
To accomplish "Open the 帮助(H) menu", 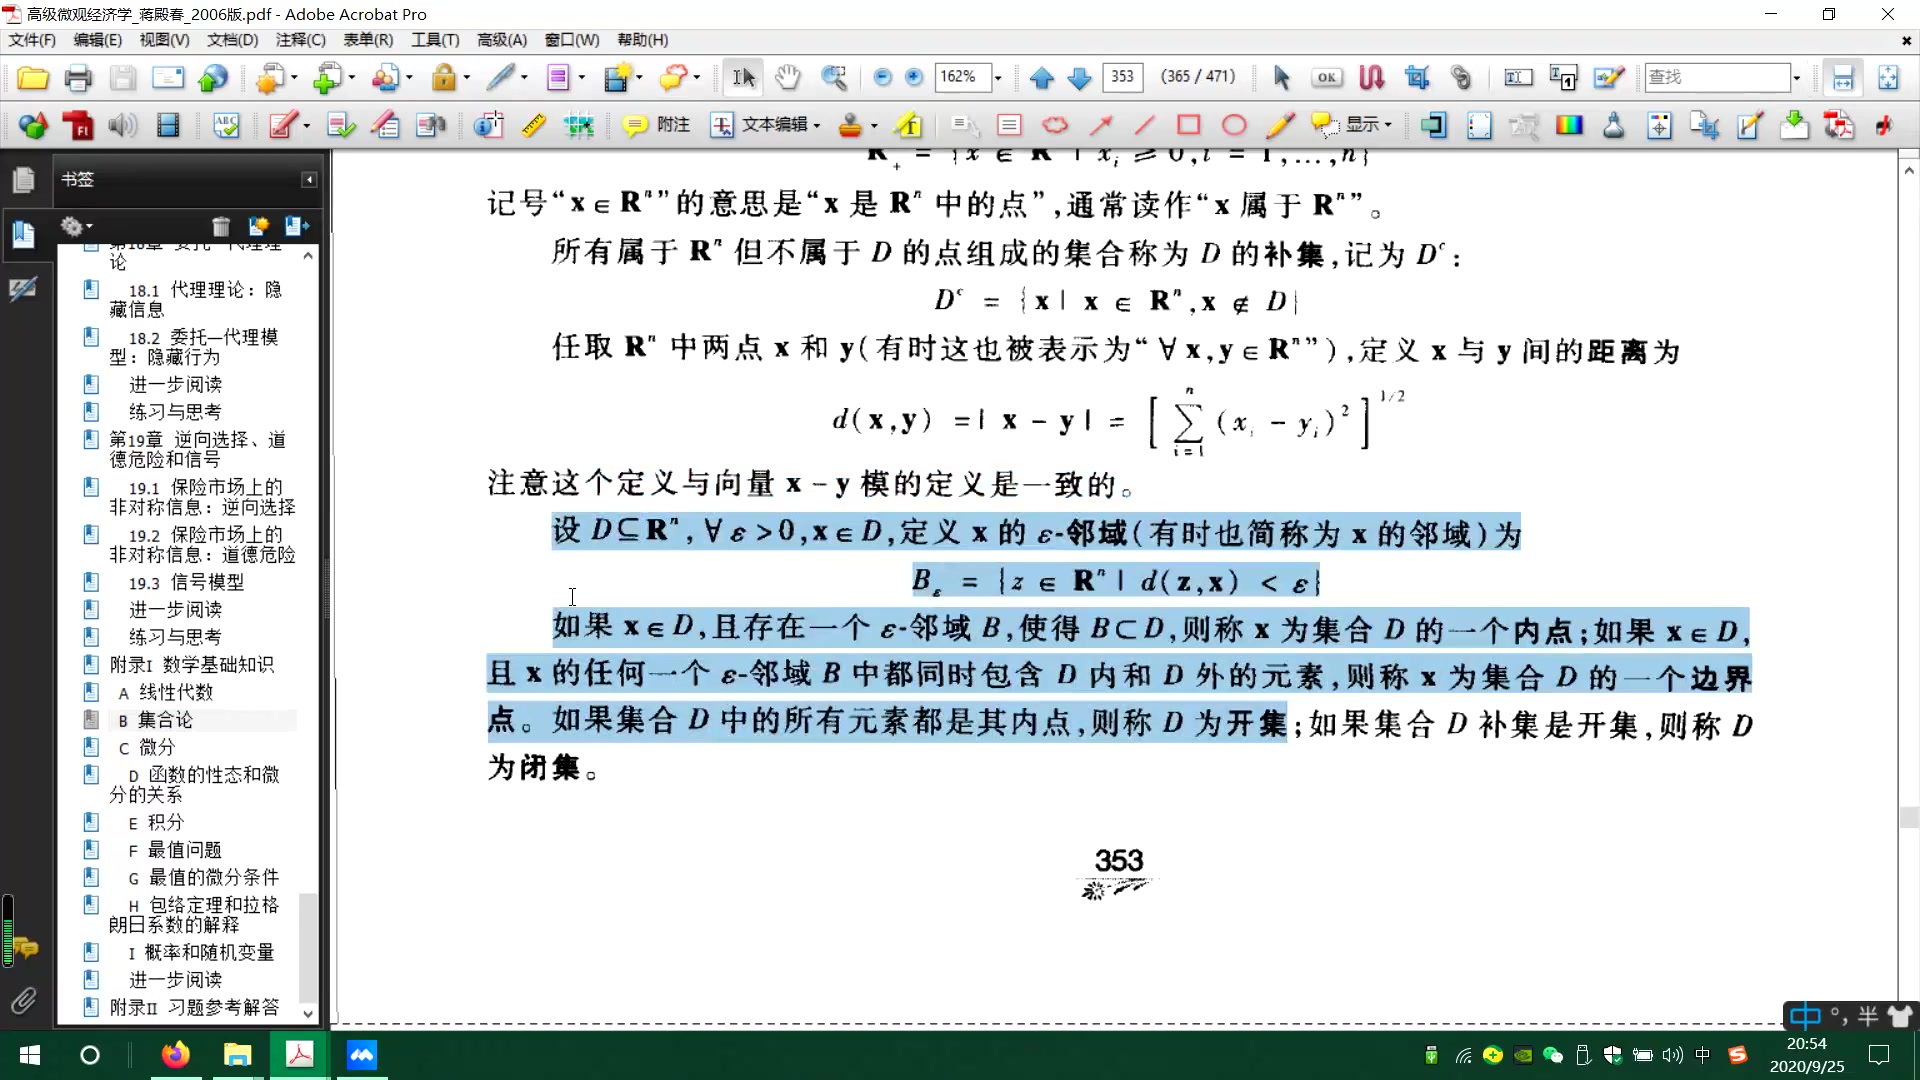I will 643,40.
